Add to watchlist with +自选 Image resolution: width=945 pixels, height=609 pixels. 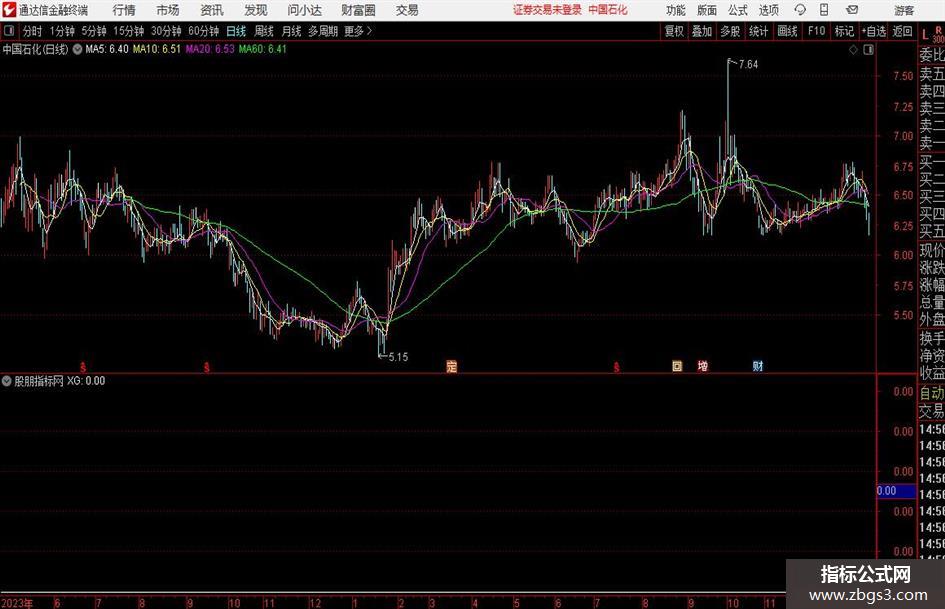tap(874, 31)
